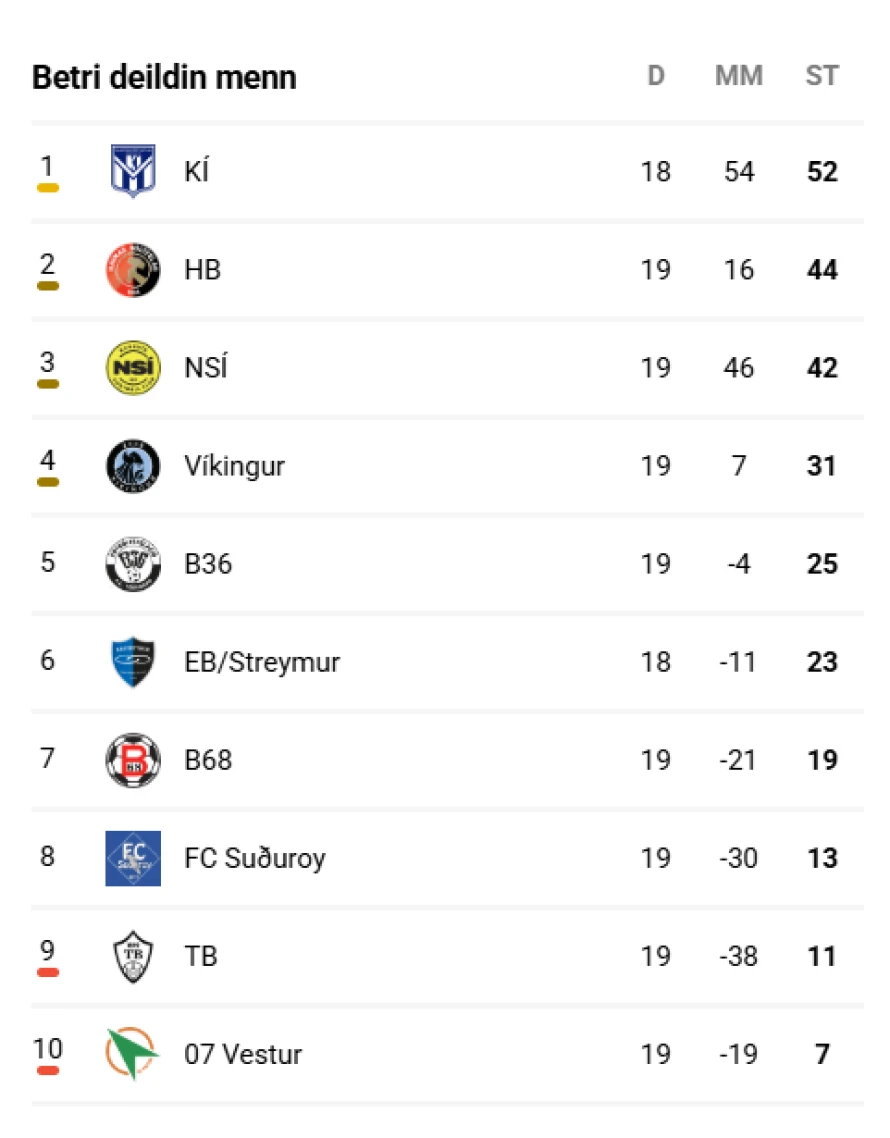Click the B68 club badge
This screenshot has height=1138, width=890.
click(x=133, y=760)
